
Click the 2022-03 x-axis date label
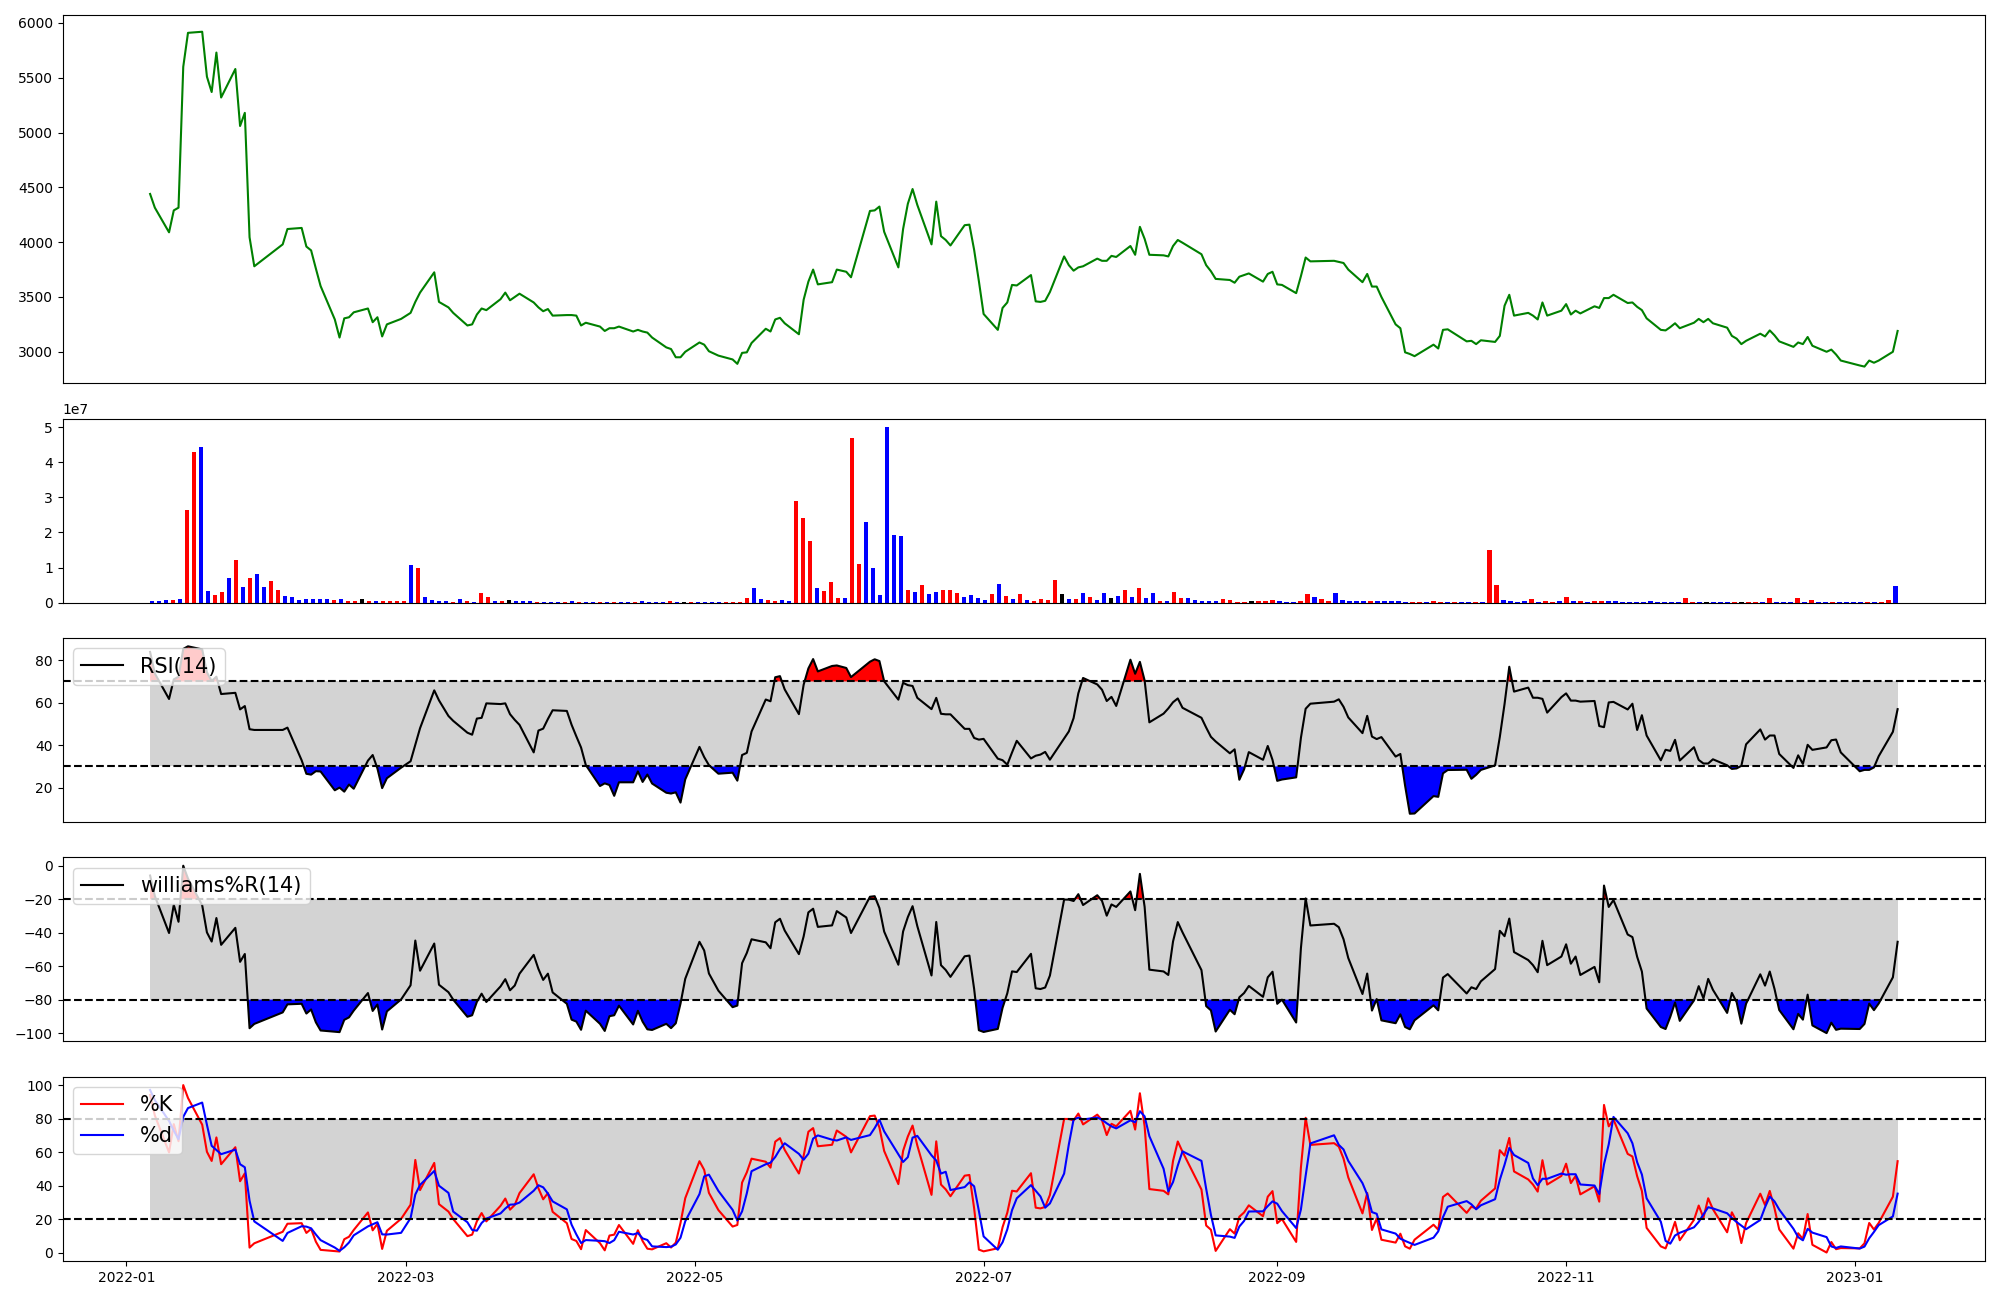point(406,1277)
